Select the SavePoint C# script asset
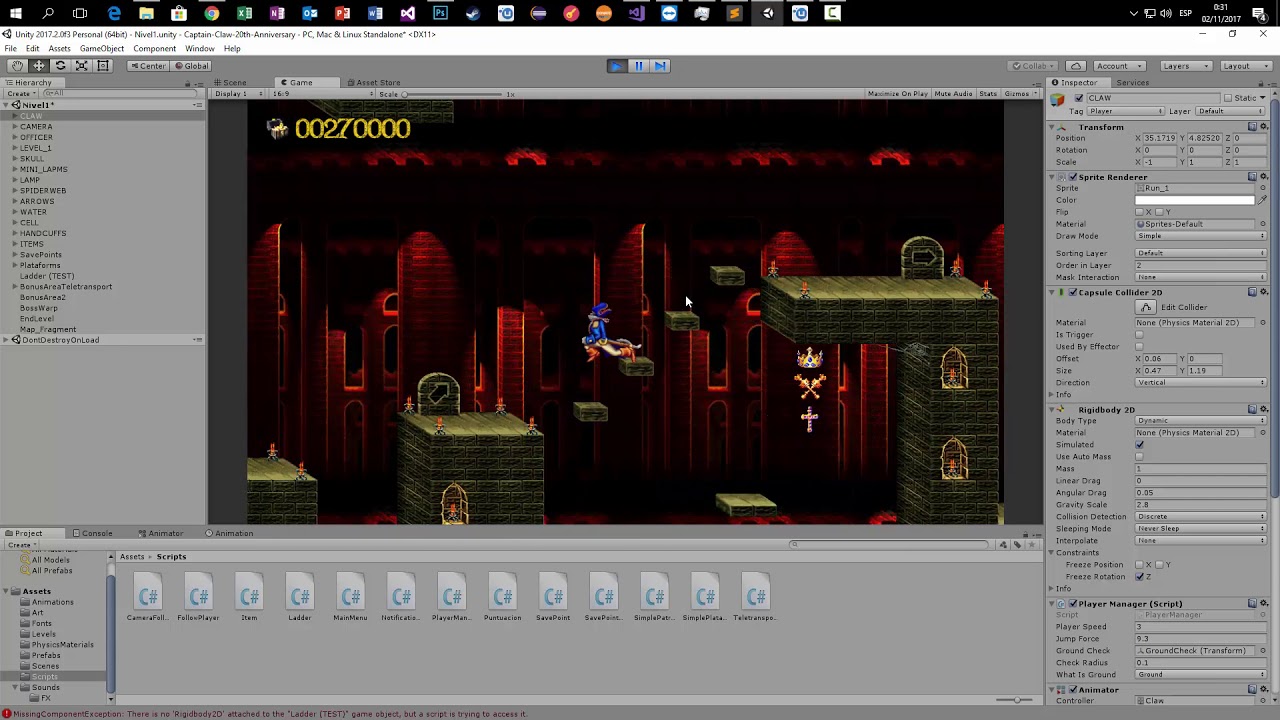 tap(553, 598)
